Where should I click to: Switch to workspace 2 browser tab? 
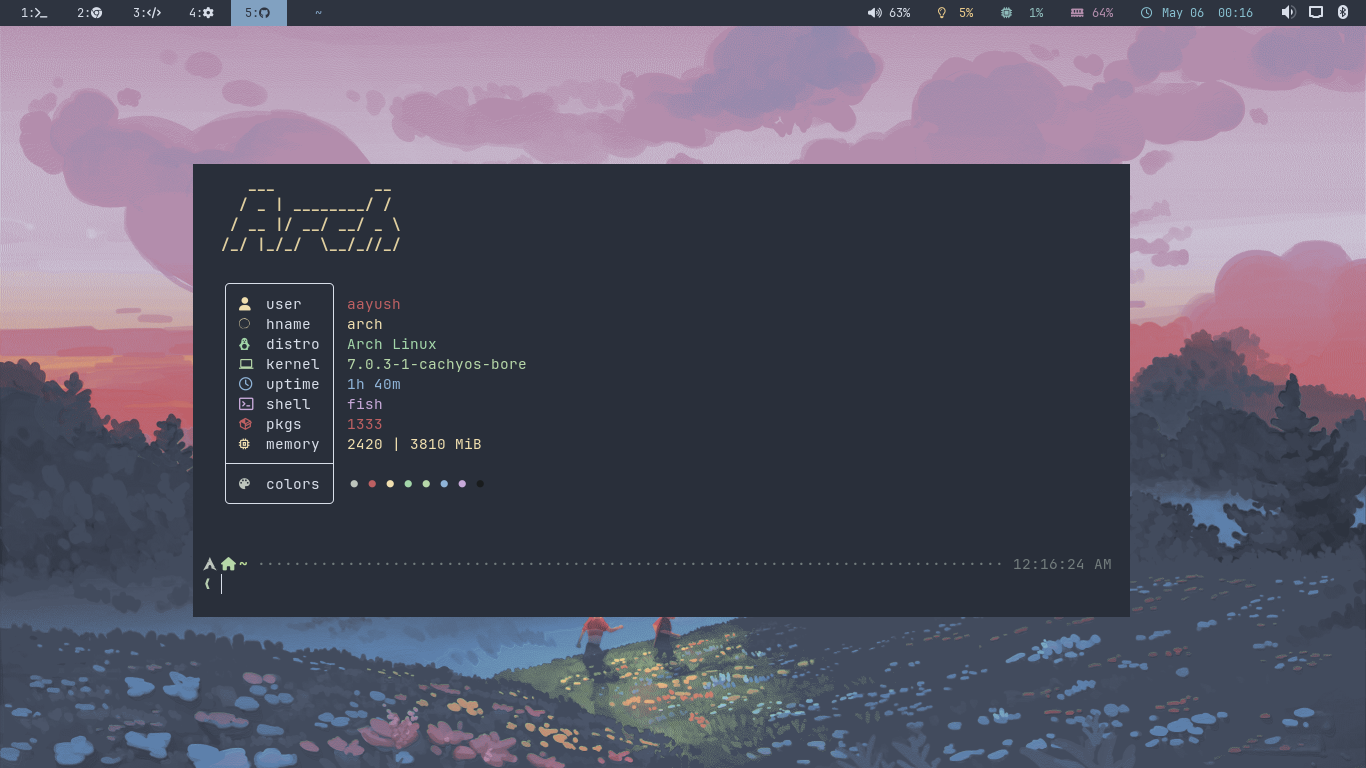(x=90, y=13)
